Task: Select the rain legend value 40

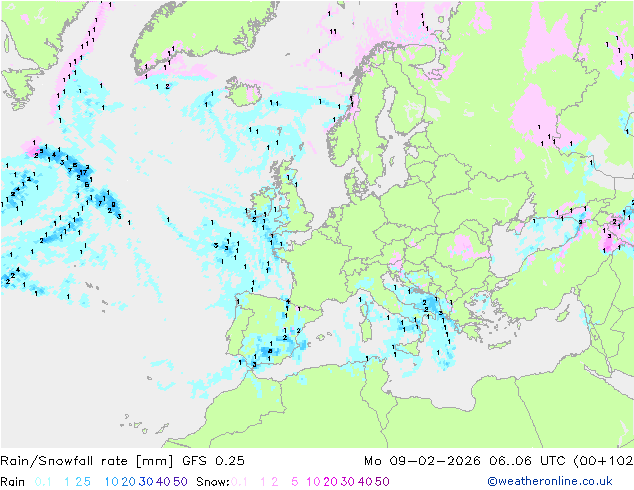Action: click(163, 482)
